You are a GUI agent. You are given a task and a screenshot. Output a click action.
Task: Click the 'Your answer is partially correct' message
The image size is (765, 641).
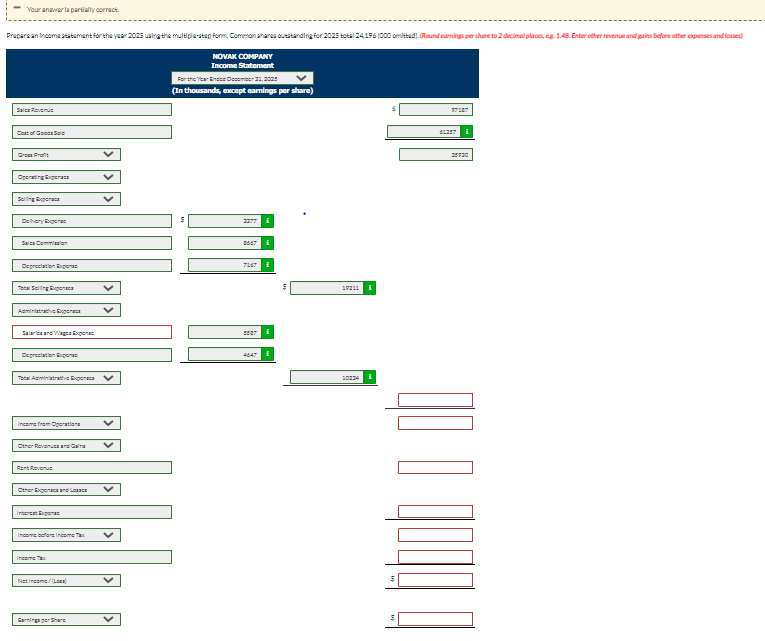(x=73, y=9)
